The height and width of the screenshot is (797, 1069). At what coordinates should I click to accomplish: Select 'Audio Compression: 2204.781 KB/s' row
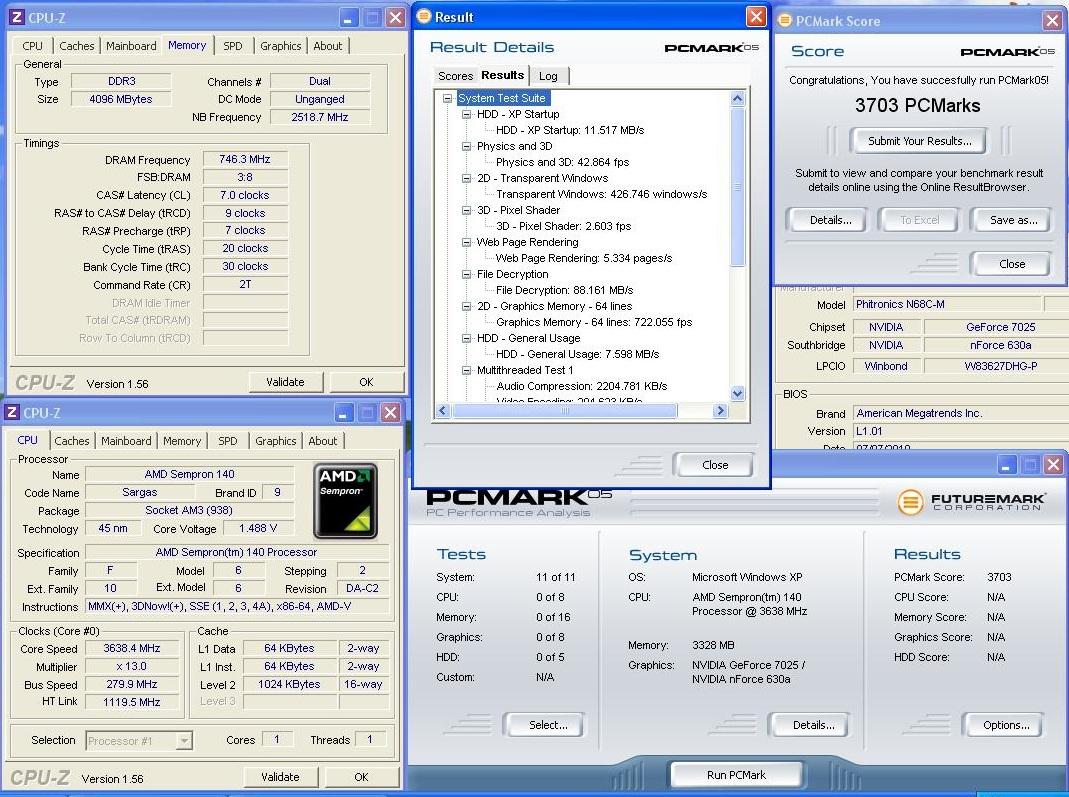coord(582,387)
